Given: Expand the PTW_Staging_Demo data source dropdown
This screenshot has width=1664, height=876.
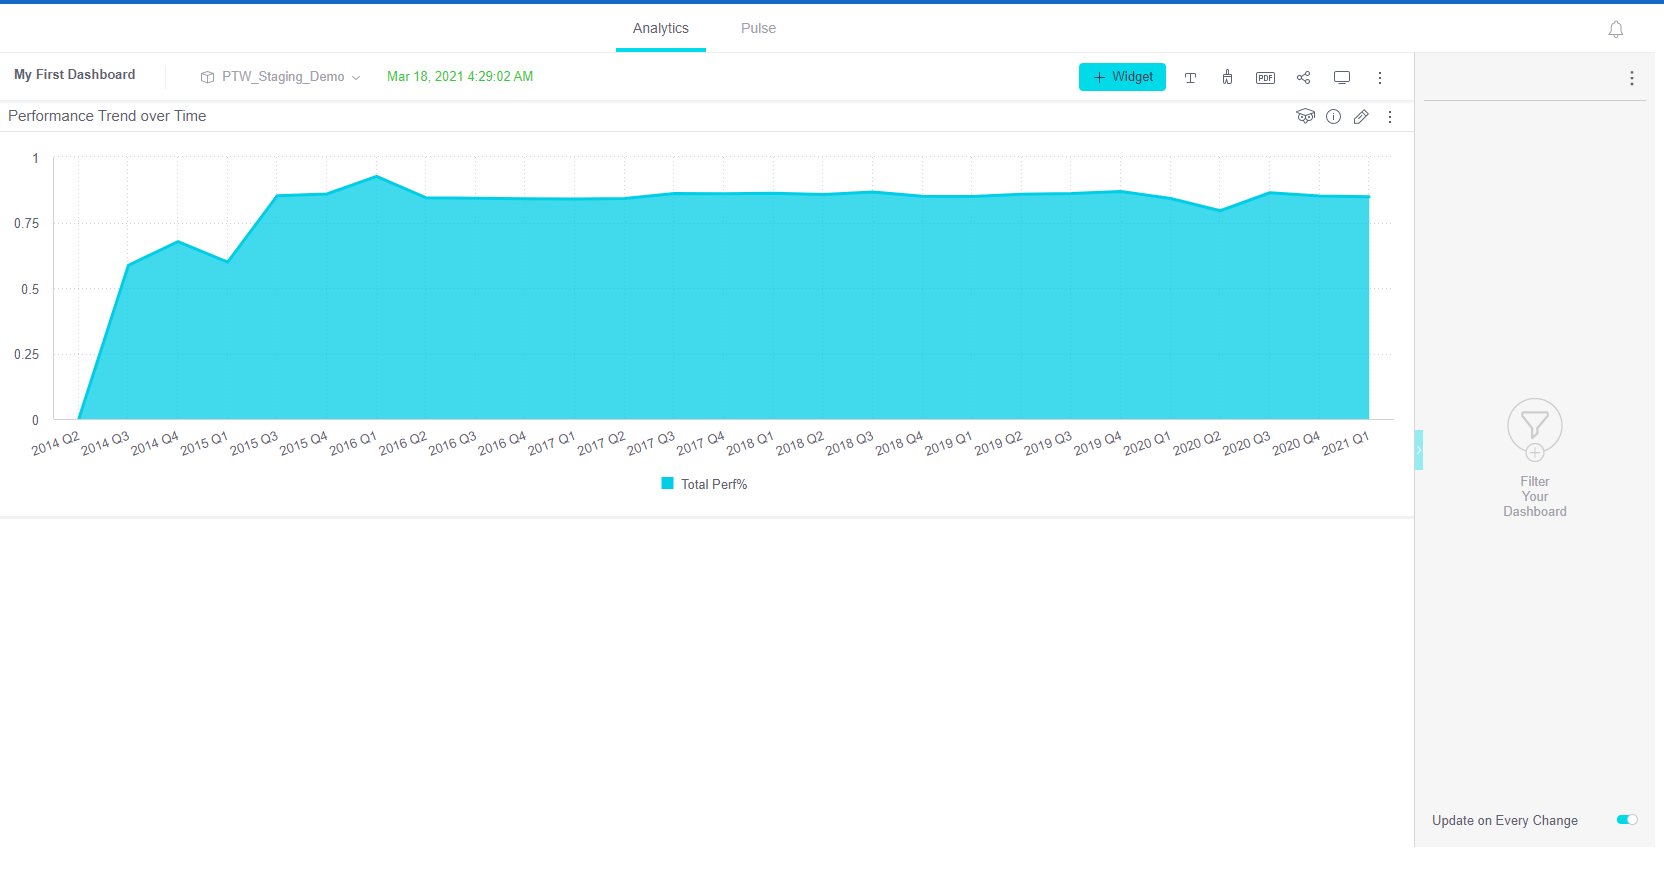Looking at the screenshot, I should tap(281, 77).
